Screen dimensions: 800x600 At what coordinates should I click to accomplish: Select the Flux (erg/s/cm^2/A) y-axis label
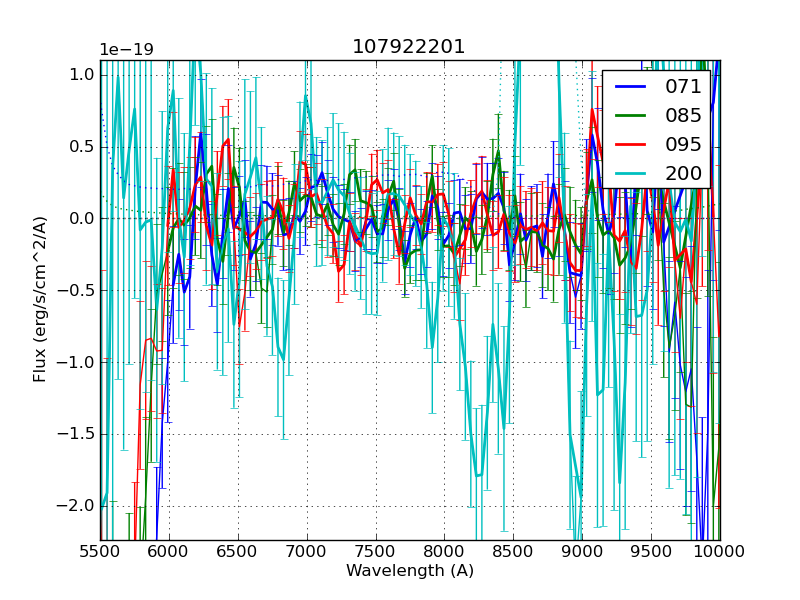tap(40, 299)
